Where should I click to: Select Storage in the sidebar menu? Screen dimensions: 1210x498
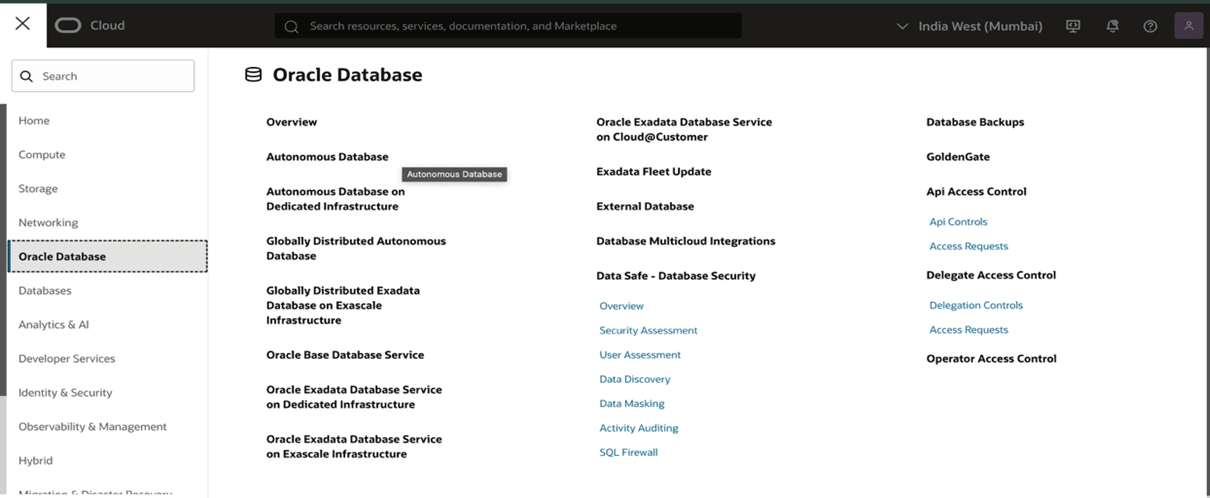point(38,188)
